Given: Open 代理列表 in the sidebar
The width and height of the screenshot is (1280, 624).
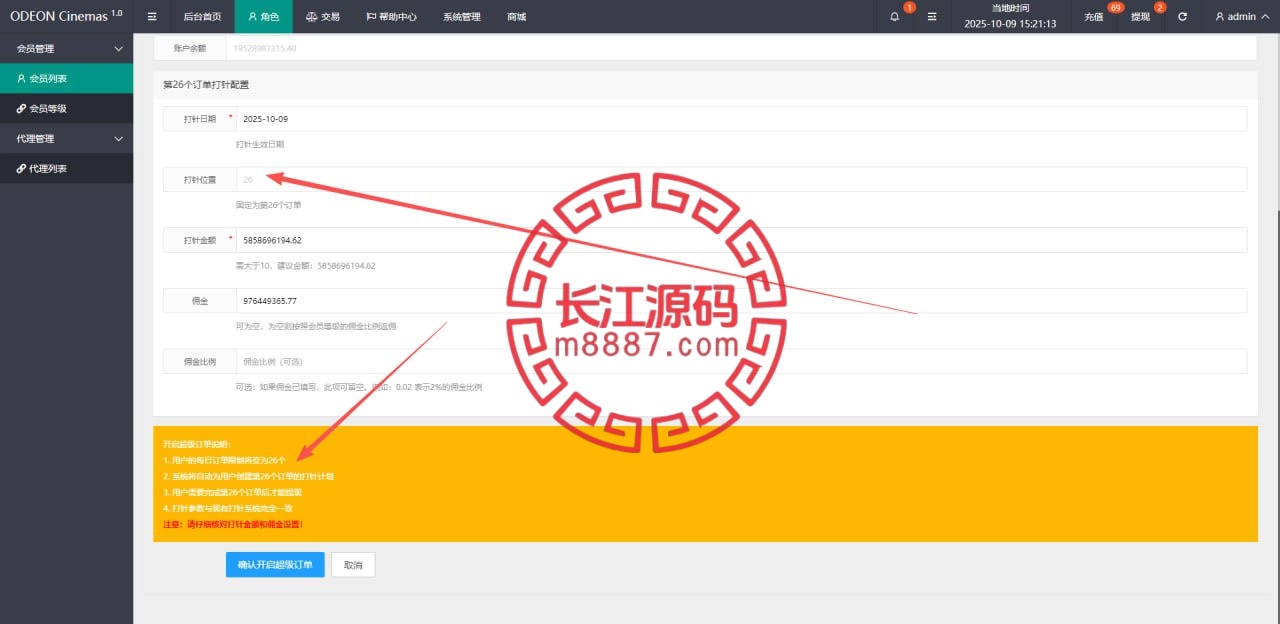Looking at the screenshot, I should [66, 169].
